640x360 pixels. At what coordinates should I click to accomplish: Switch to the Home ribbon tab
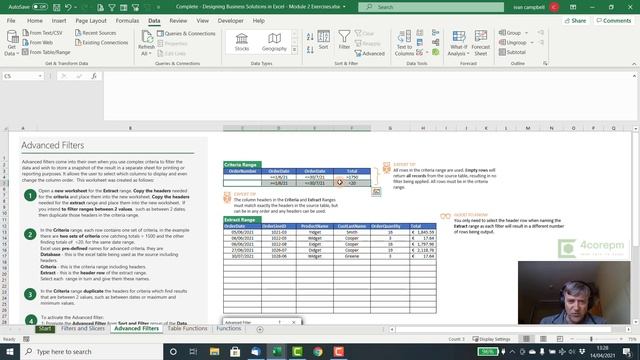pyautogui.click(x=35, y=20)
